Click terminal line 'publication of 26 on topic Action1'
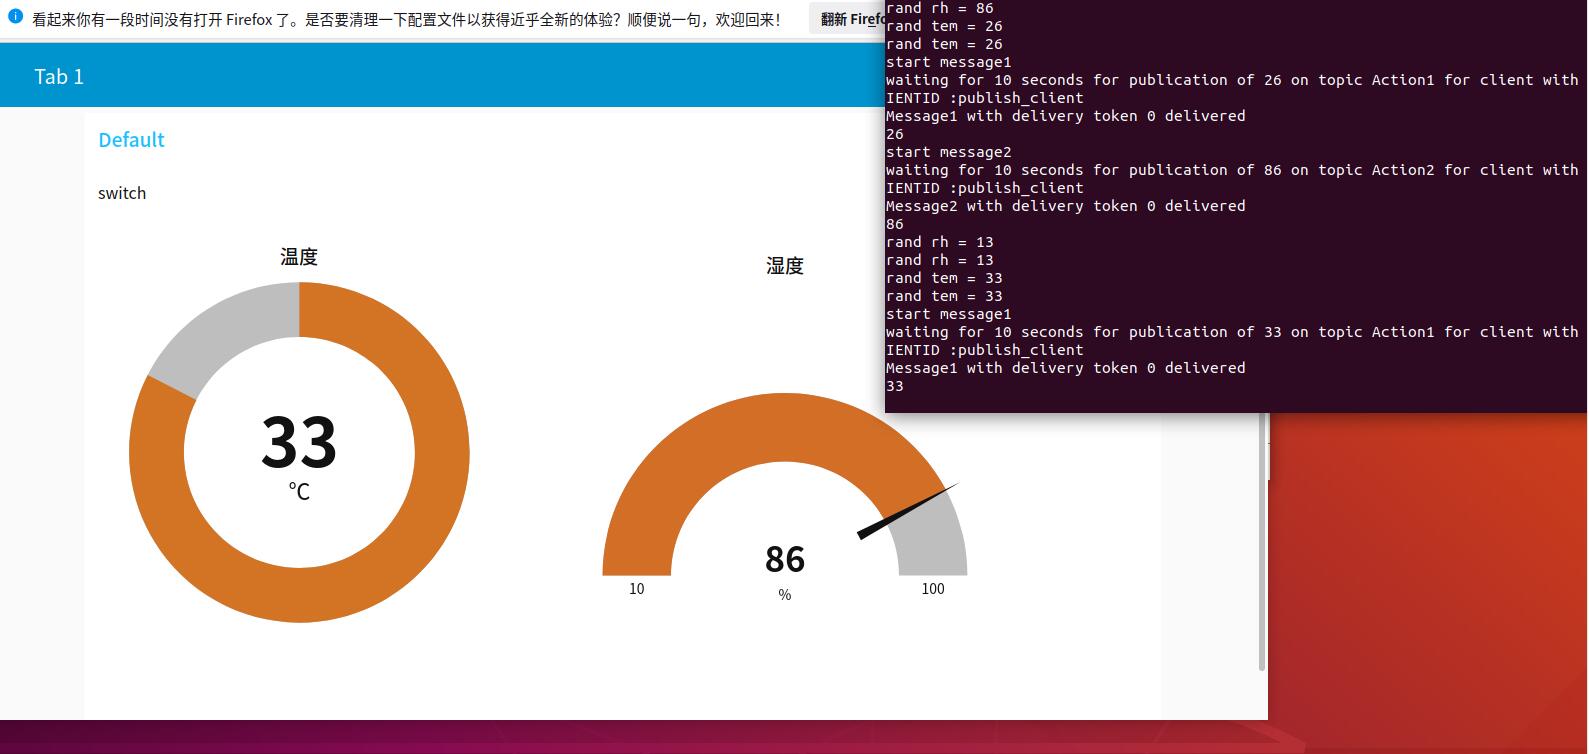The width and height of the screenshot is (1589, 754). coord(1232,80)
